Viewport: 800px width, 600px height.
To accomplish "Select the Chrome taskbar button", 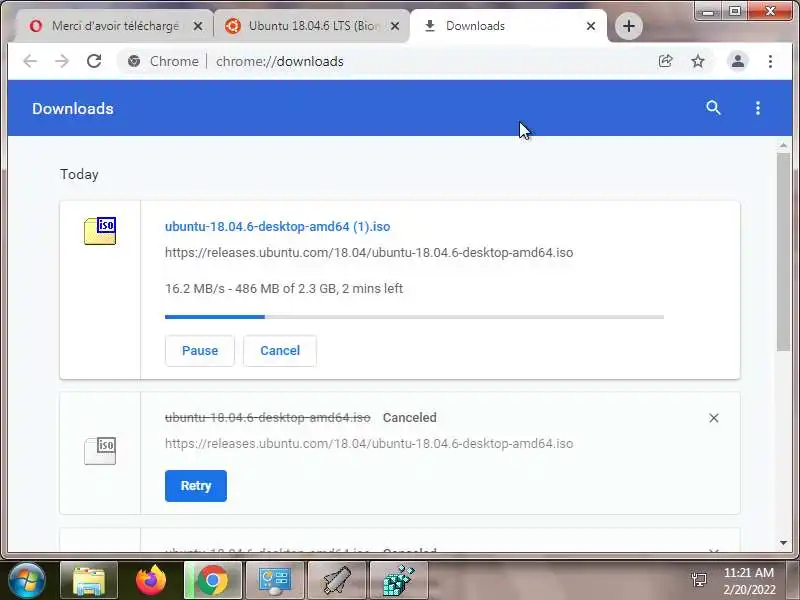I will point(213,581).
